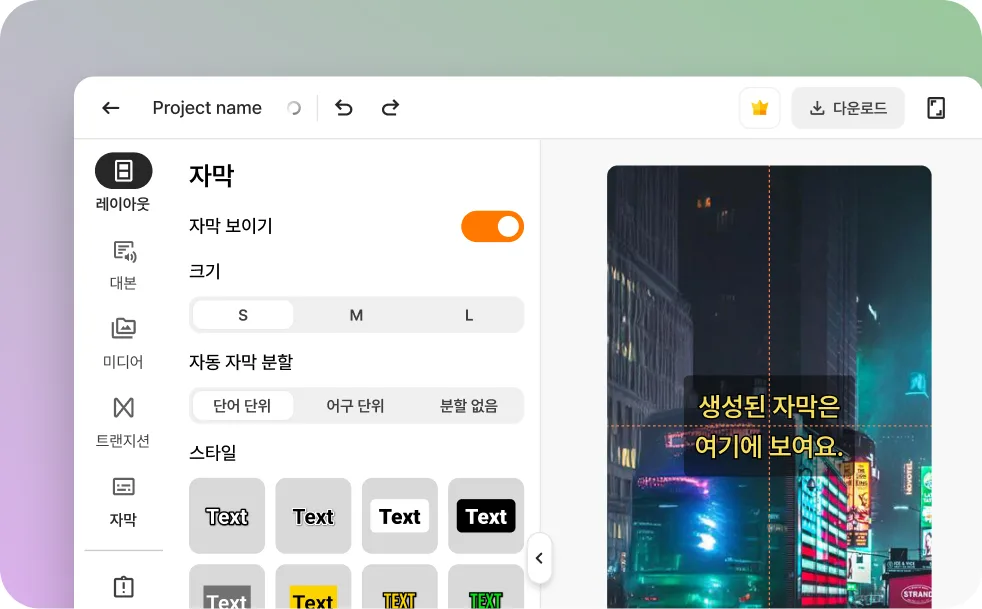Click the loading spinner beside Project name
Viewport: 982px width, 609px height.
point(294,108)
